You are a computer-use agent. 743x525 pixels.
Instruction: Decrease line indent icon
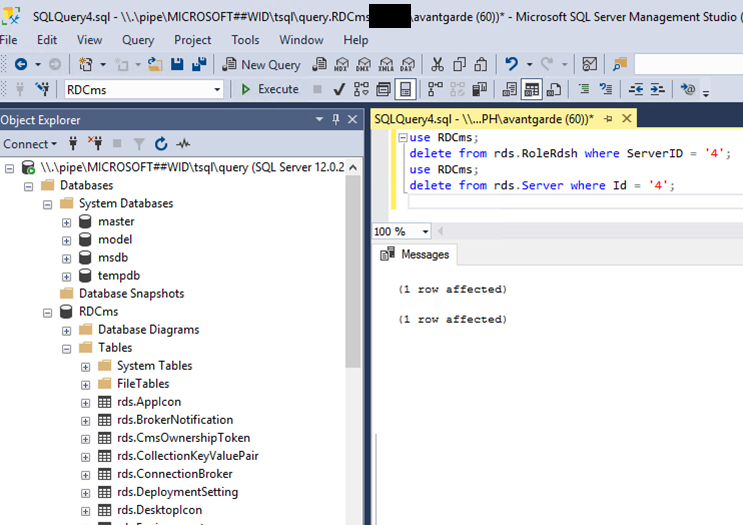635,89
